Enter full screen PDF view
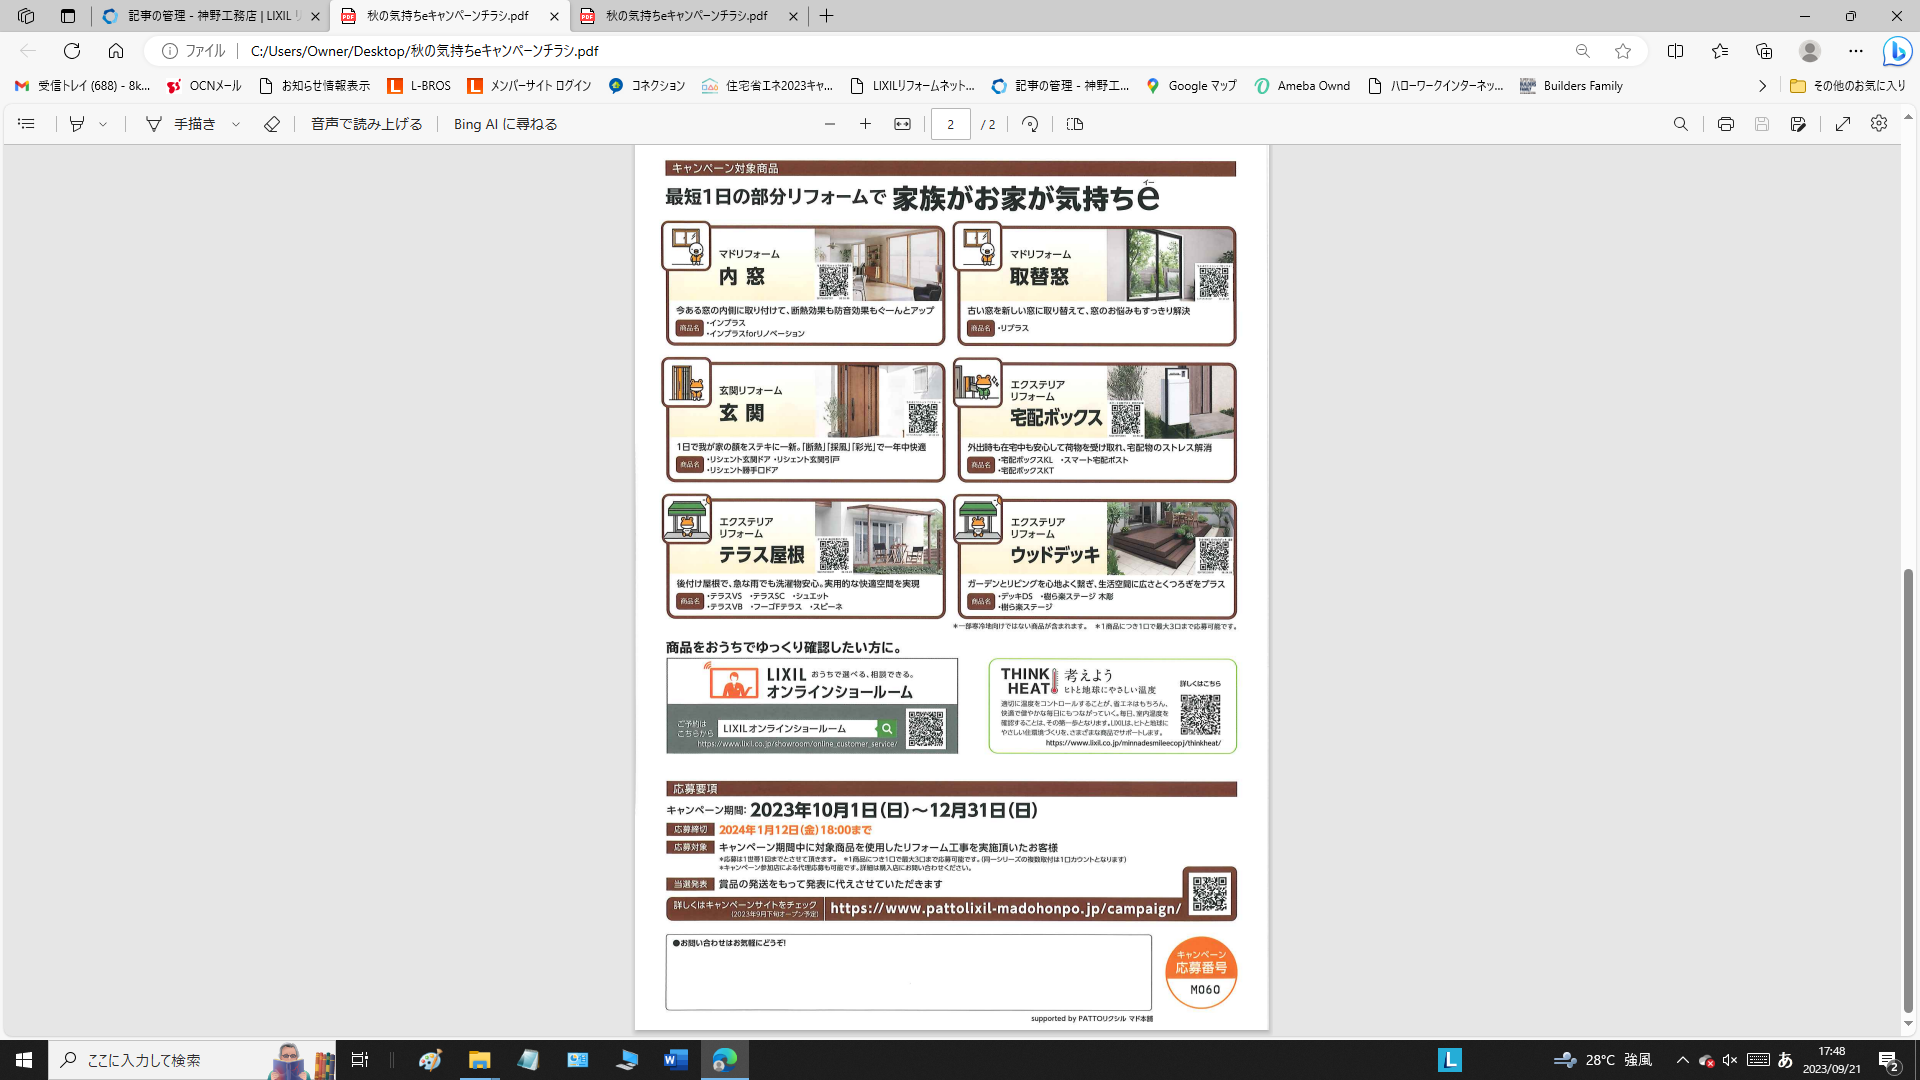This screenshot has height=1080, width=1920. tap(1843, 124)
